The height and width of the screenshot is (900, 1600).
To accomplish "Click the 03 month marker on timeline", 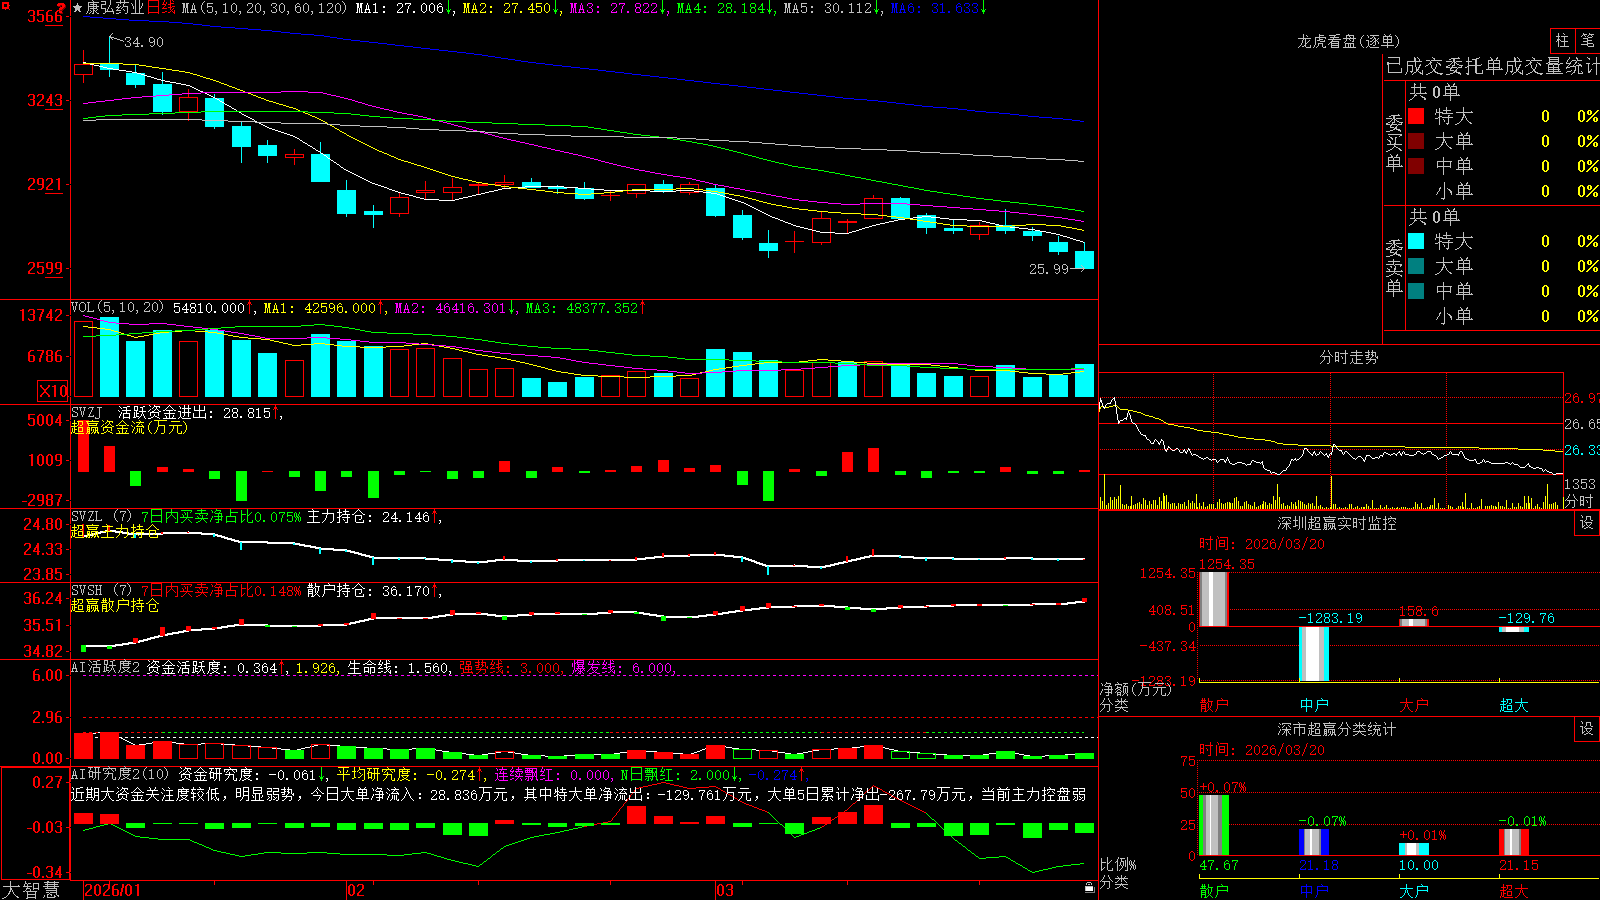I will click(724, 890).
